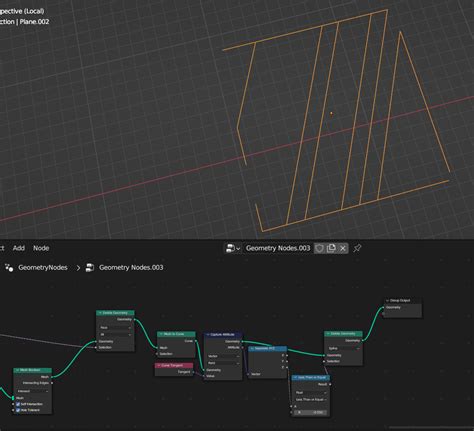Image resolution: width=474 pixels, height=431 pixels.
Task: Click the Attribute output socket on Capture Attribute
Action: point(242,347)
